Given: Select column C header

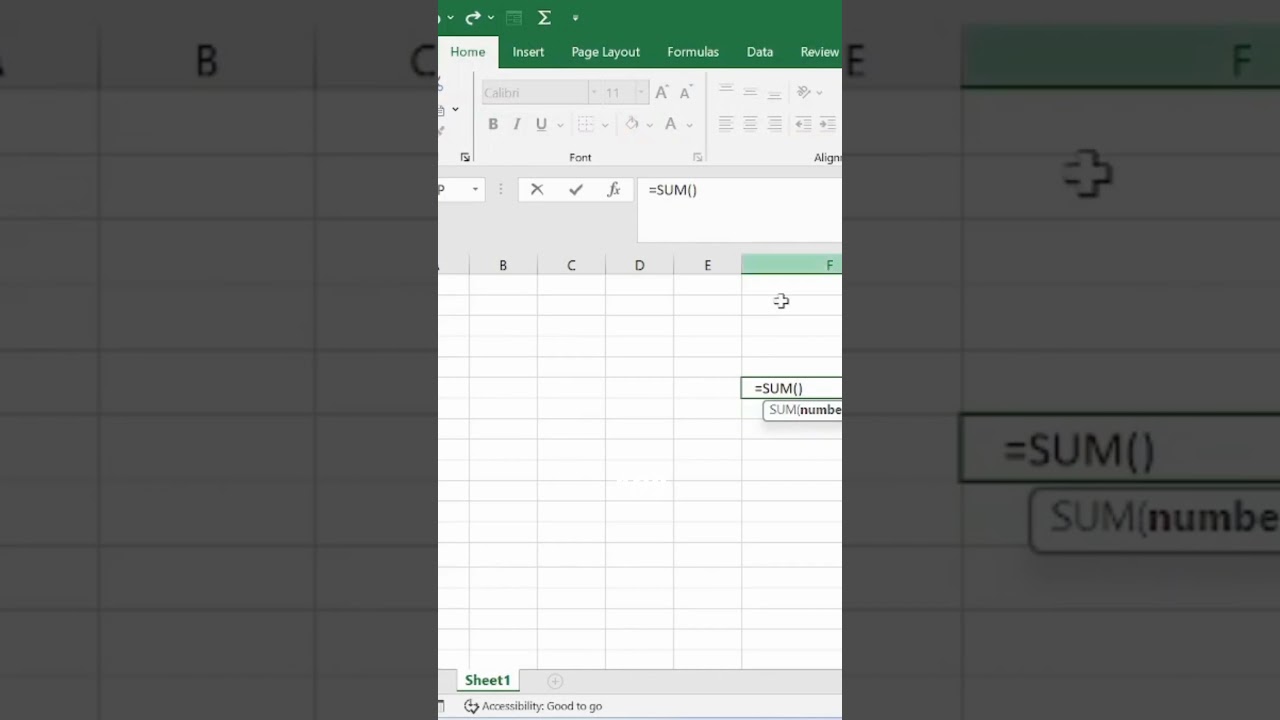Looking at the screenshot, I should coord(571,265).
